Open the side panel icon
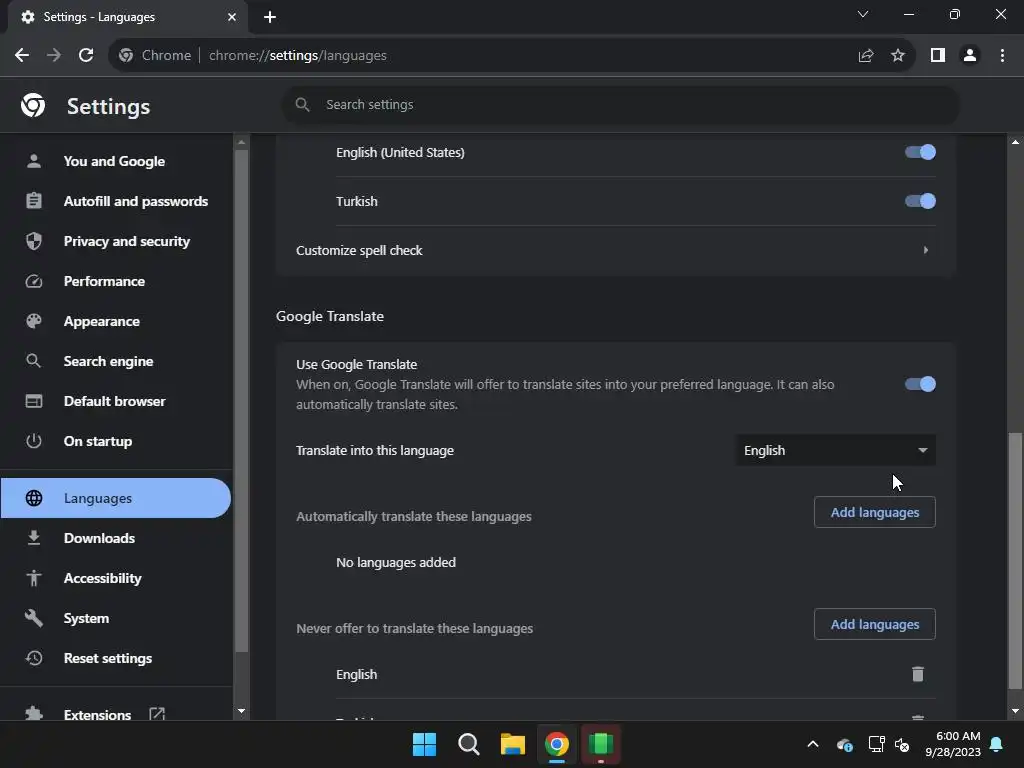Image resolution: width=1024 pixels, height=768 pixels. point(938,56)
